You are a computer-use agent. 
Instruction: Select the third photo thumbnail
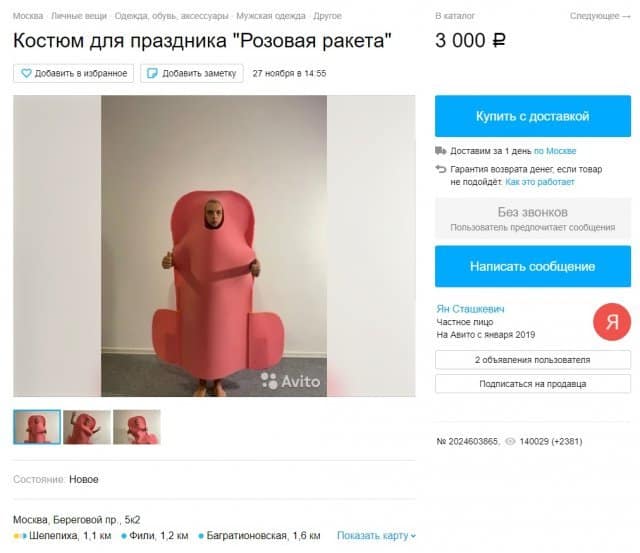pyautogui.click(x=137, y=427)
